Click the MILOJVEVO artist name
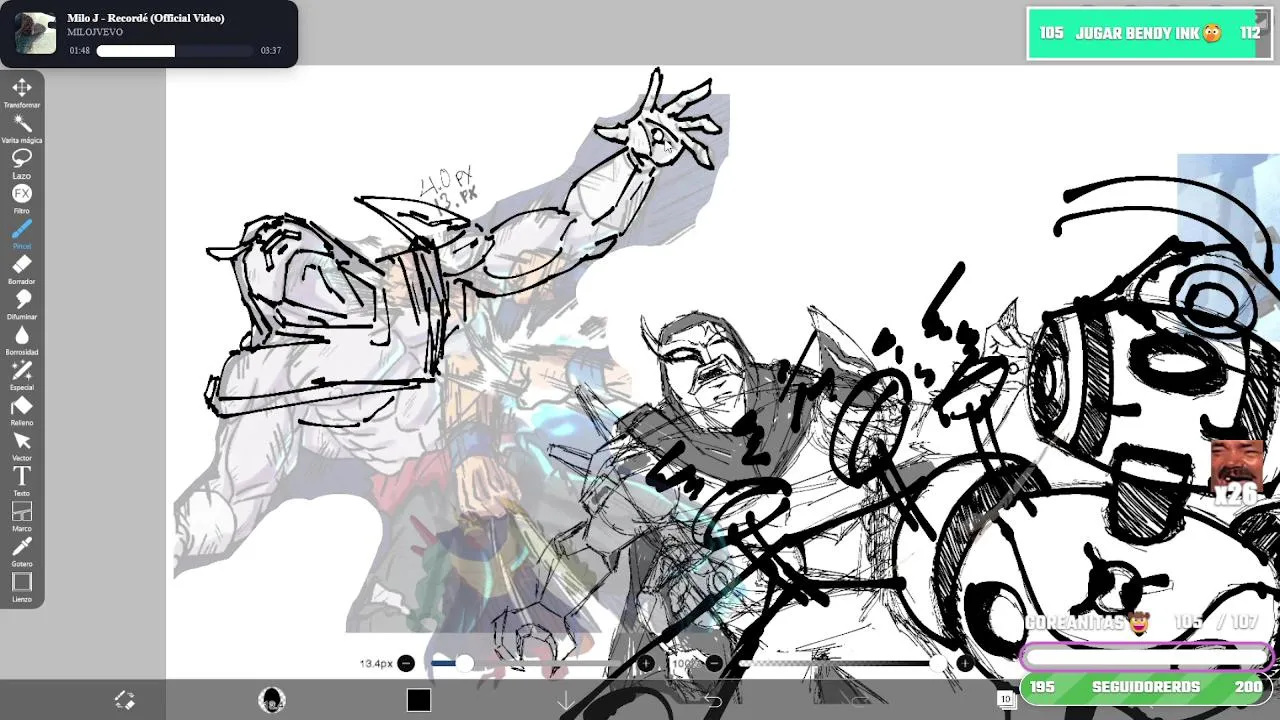Image resolution: width=1280 pixels, height=720 pixels. pos(95,32)
